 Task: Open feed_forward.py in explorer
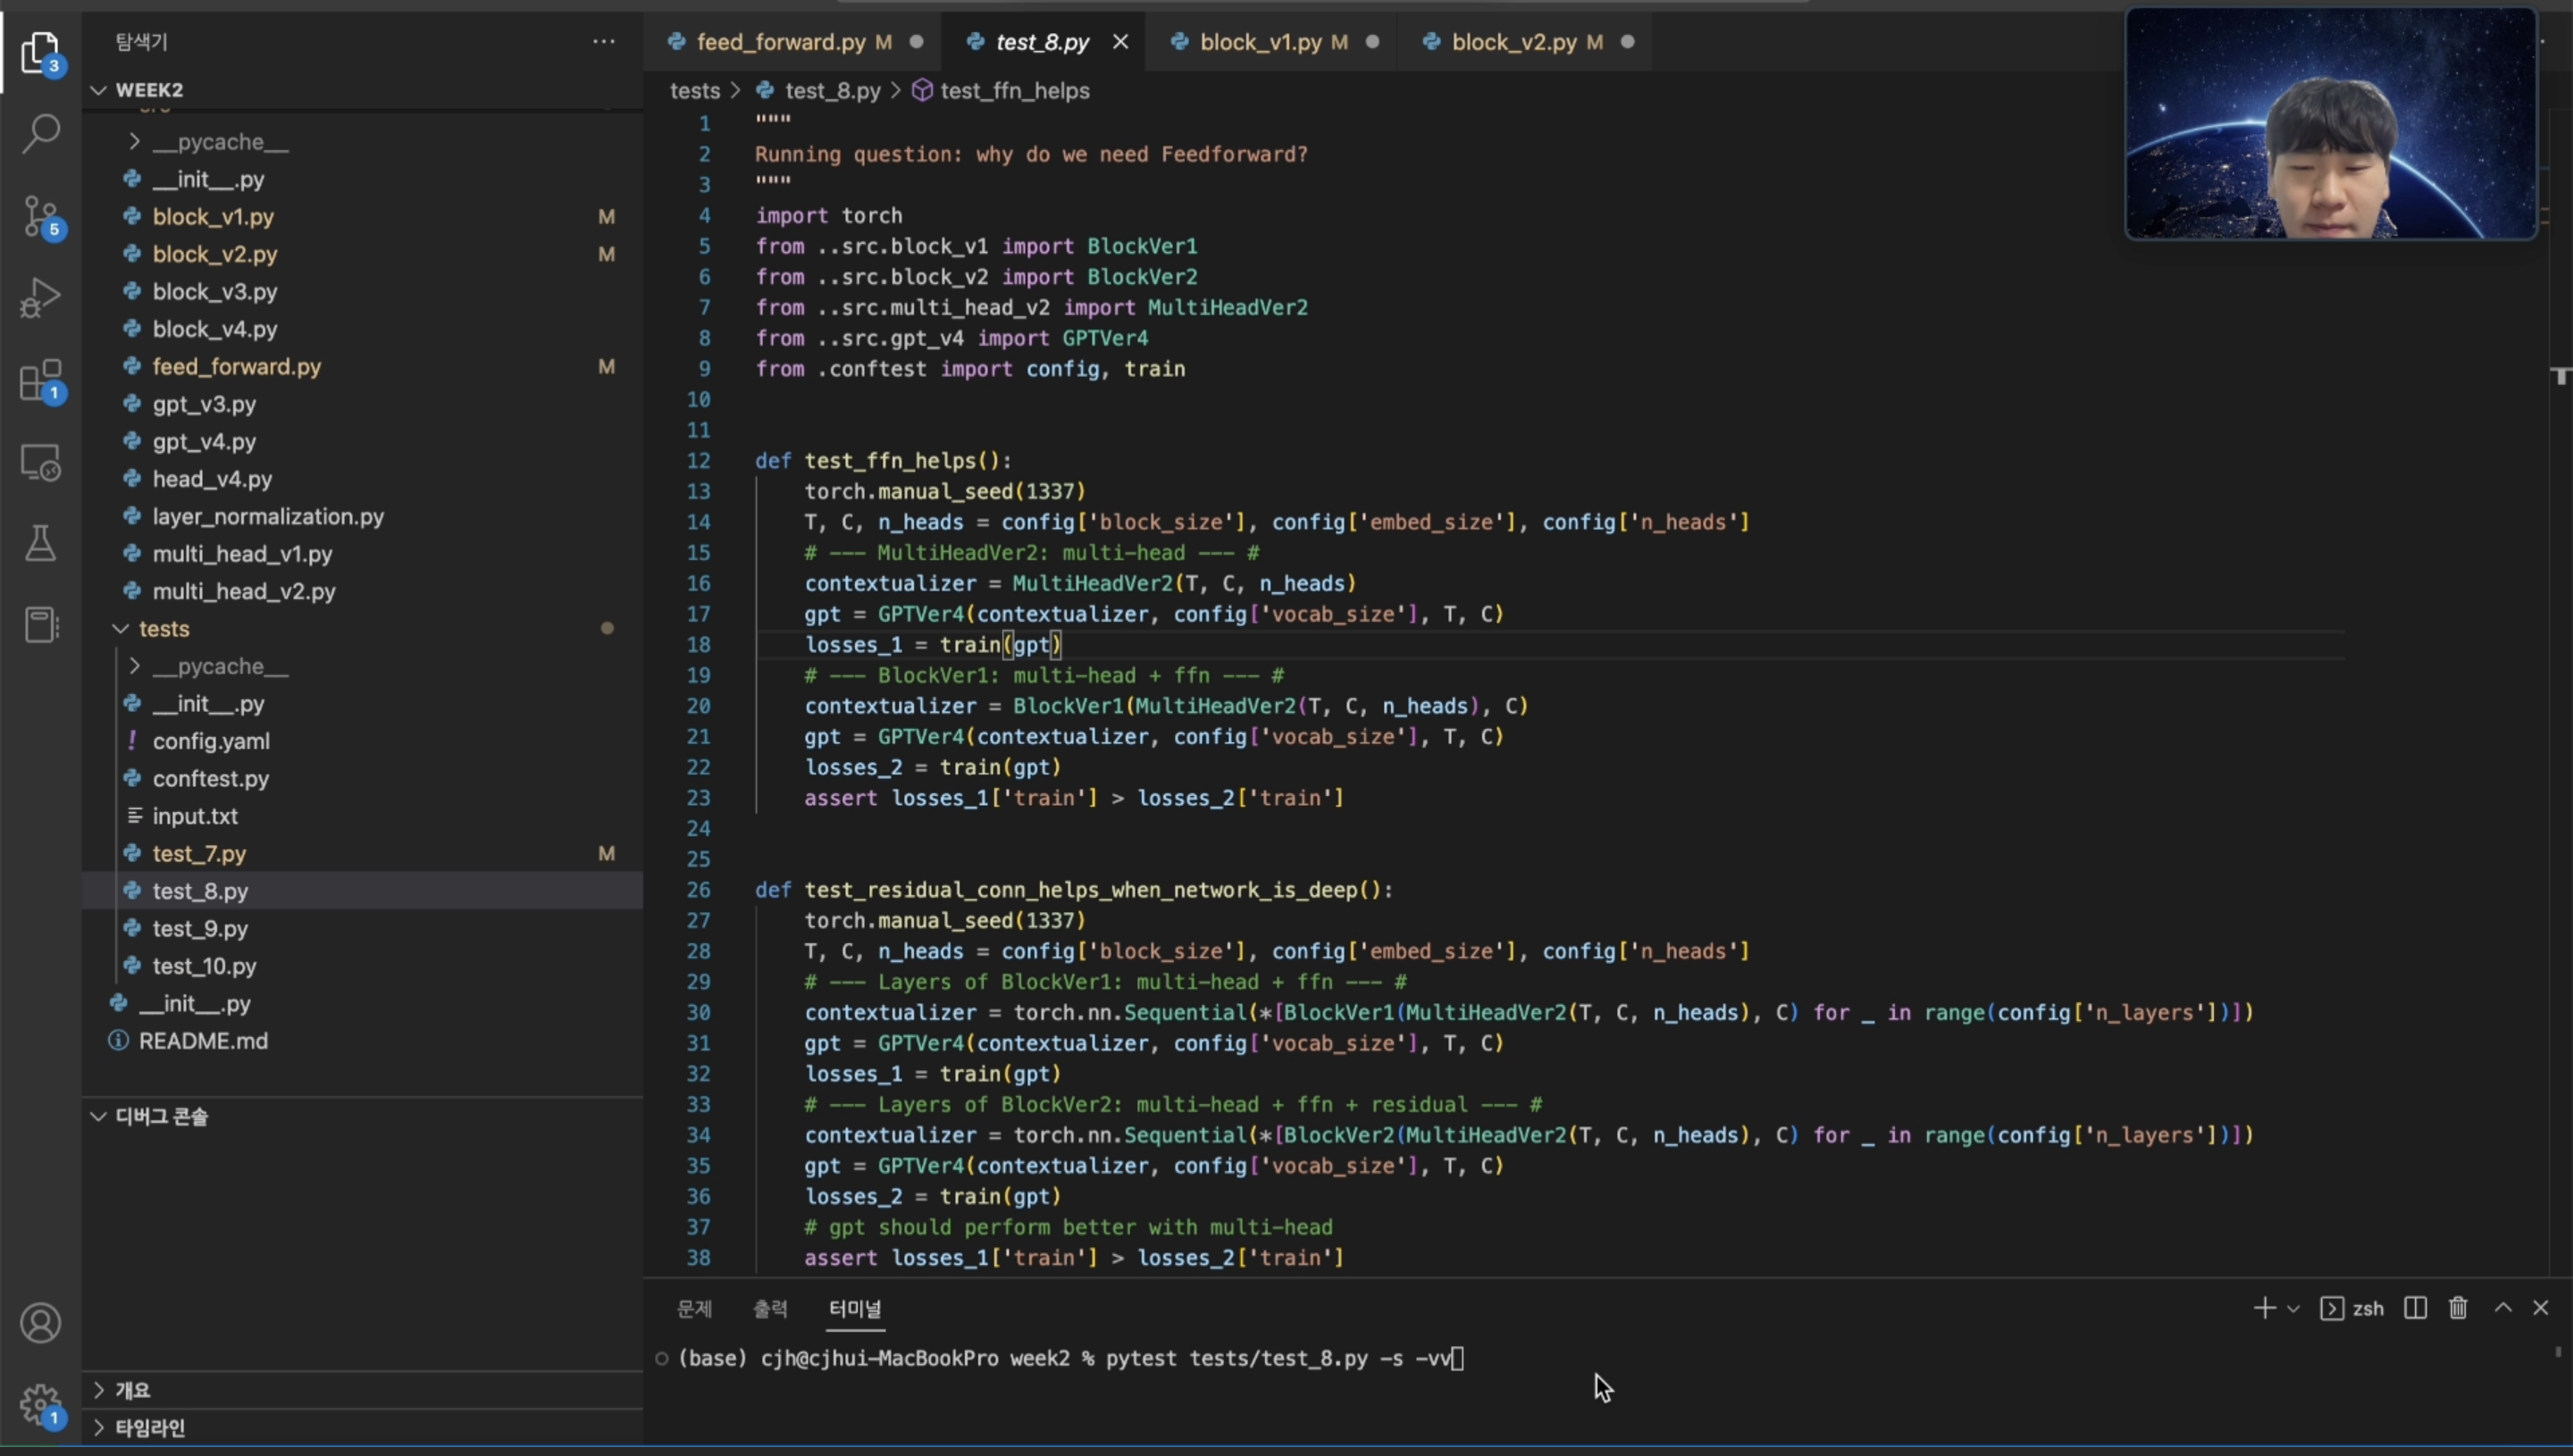(x=362, y=367)
